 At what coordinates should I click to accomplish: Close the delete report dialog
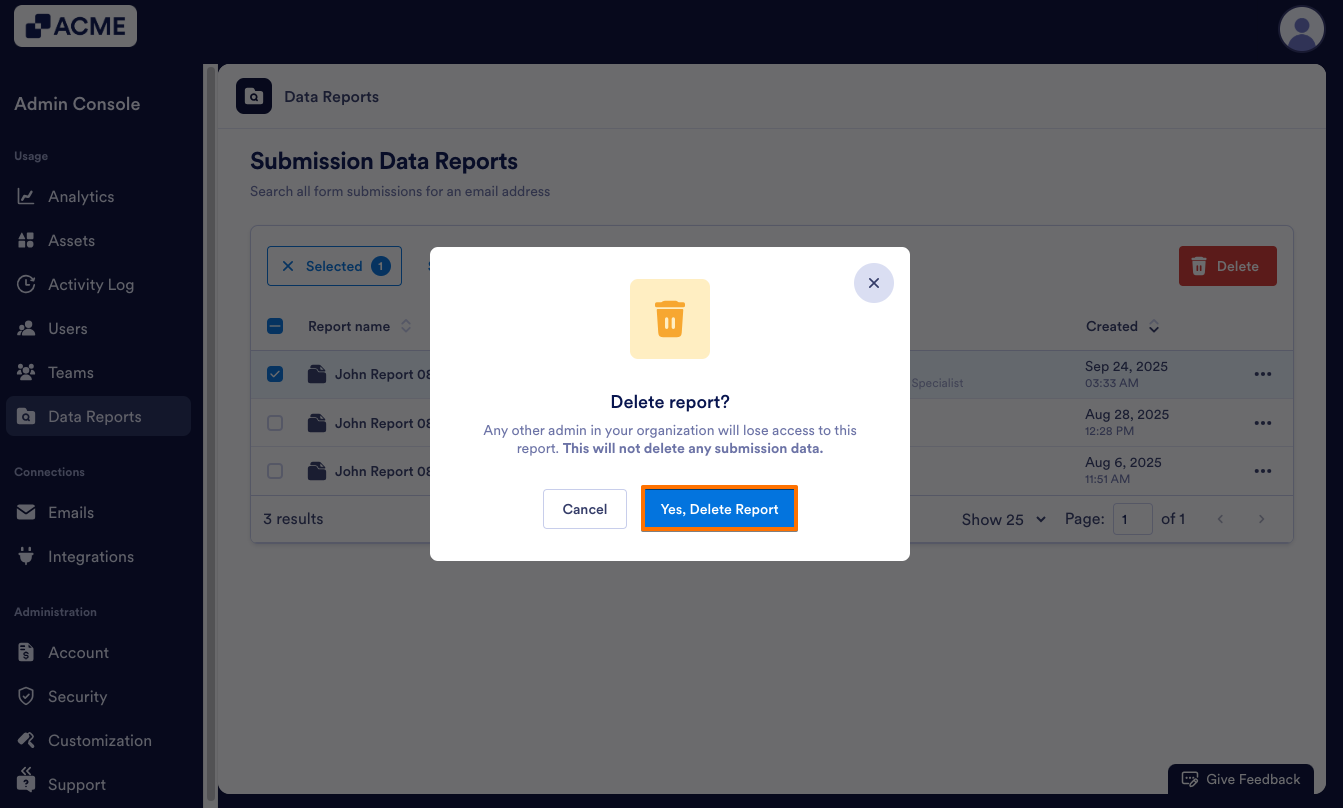pyautogui.click(x=873, y=284)
